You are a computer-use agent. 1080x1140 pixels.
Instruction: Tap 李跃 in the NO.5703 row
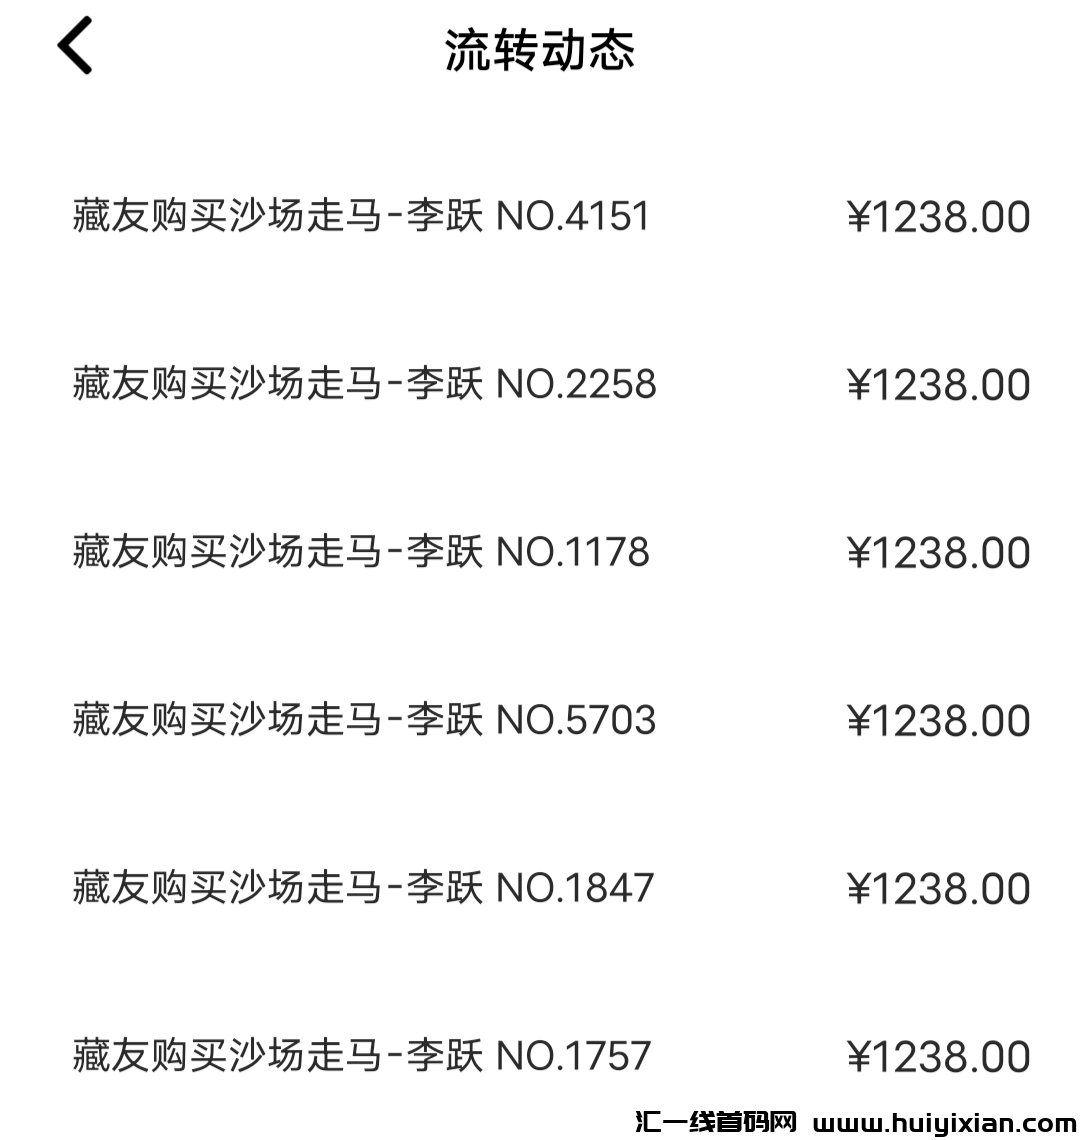coord(445,720)
